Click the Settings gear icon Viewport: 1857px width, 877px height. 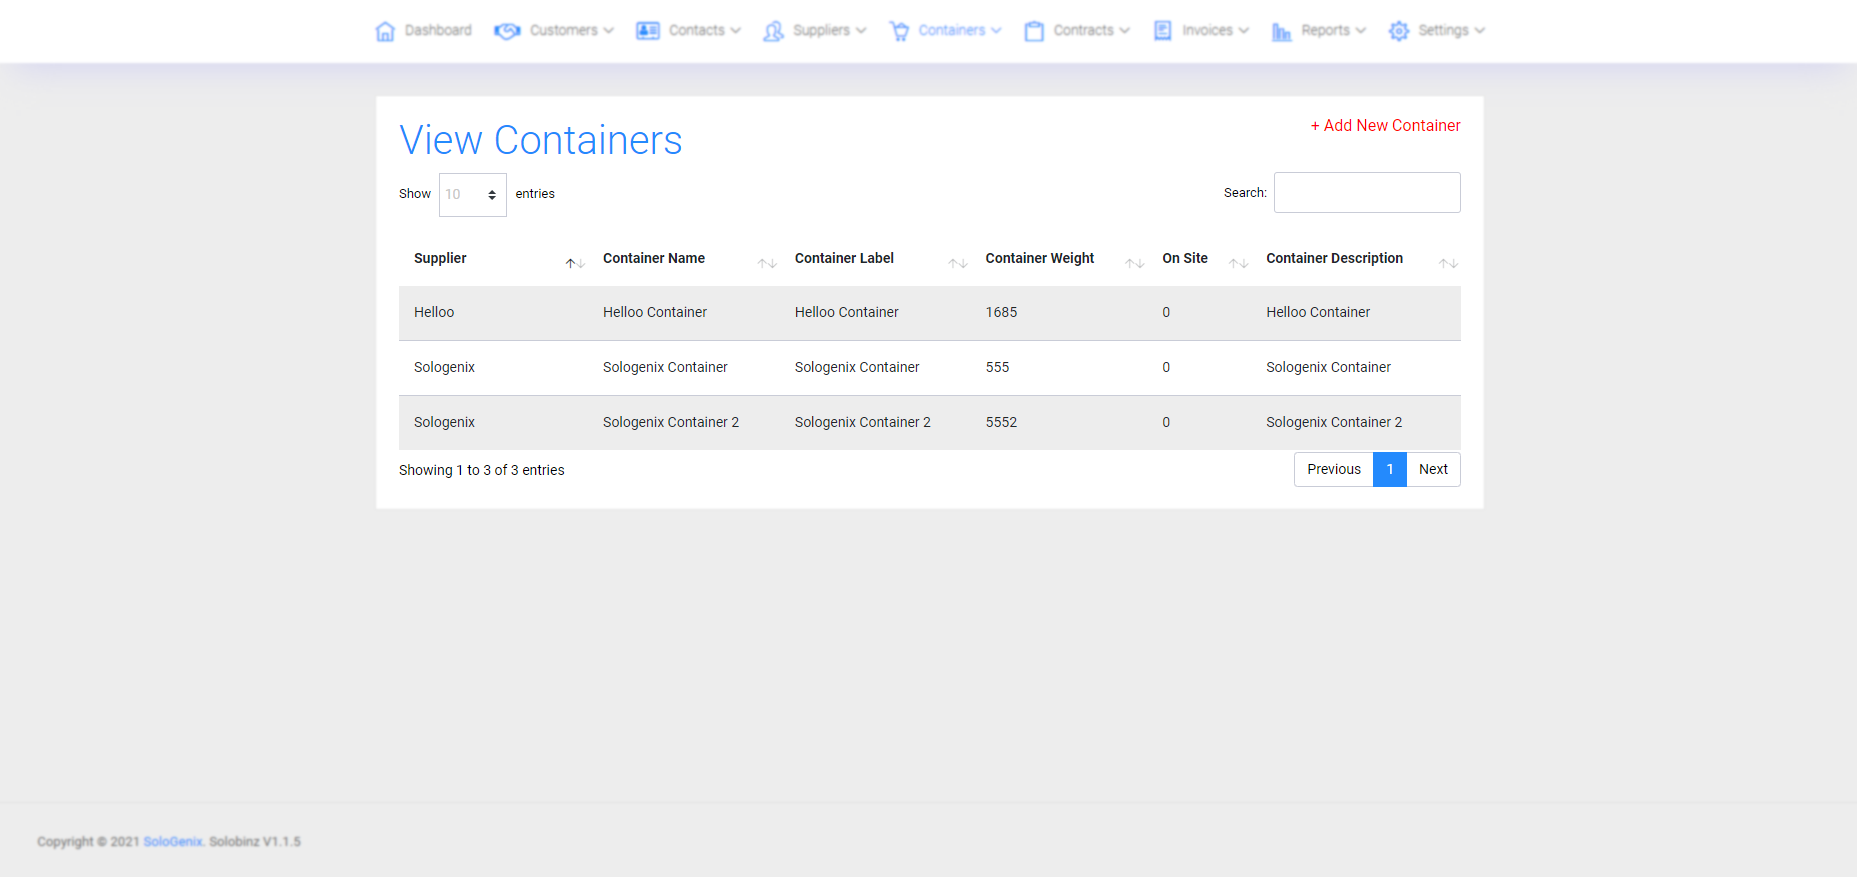pos(1399,31)
